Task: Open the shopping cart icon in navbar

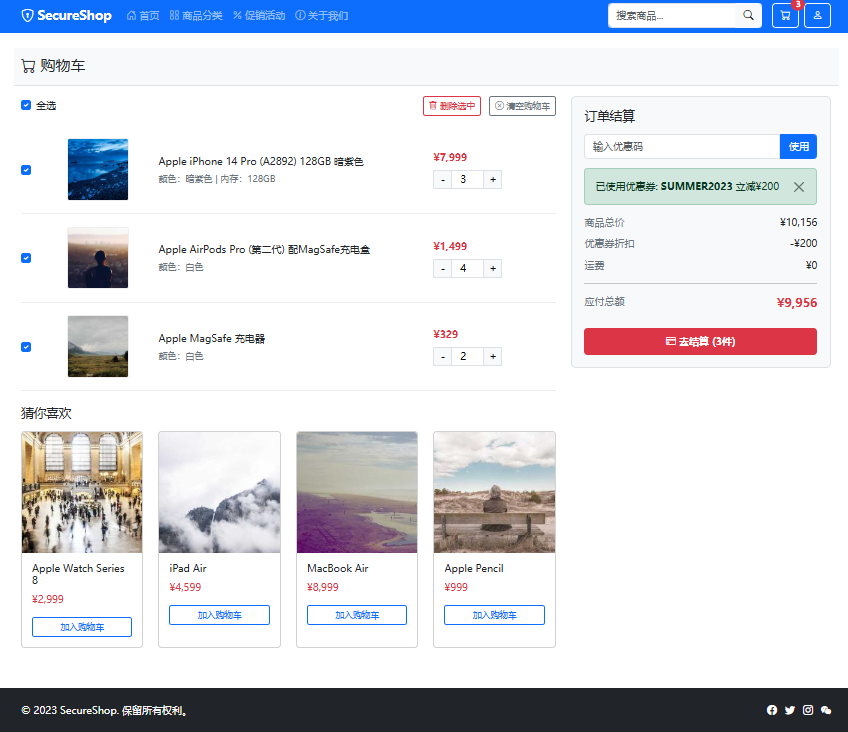Action: coord(785,16)
